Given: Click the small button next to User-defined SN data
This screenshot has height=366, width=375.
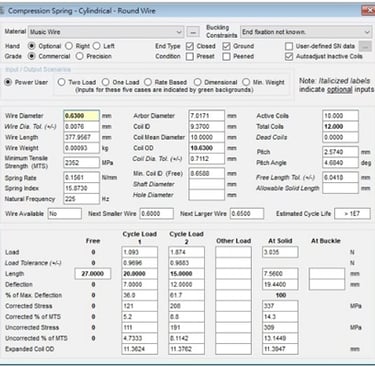Looking at the screenshot, I should point(365,47).
